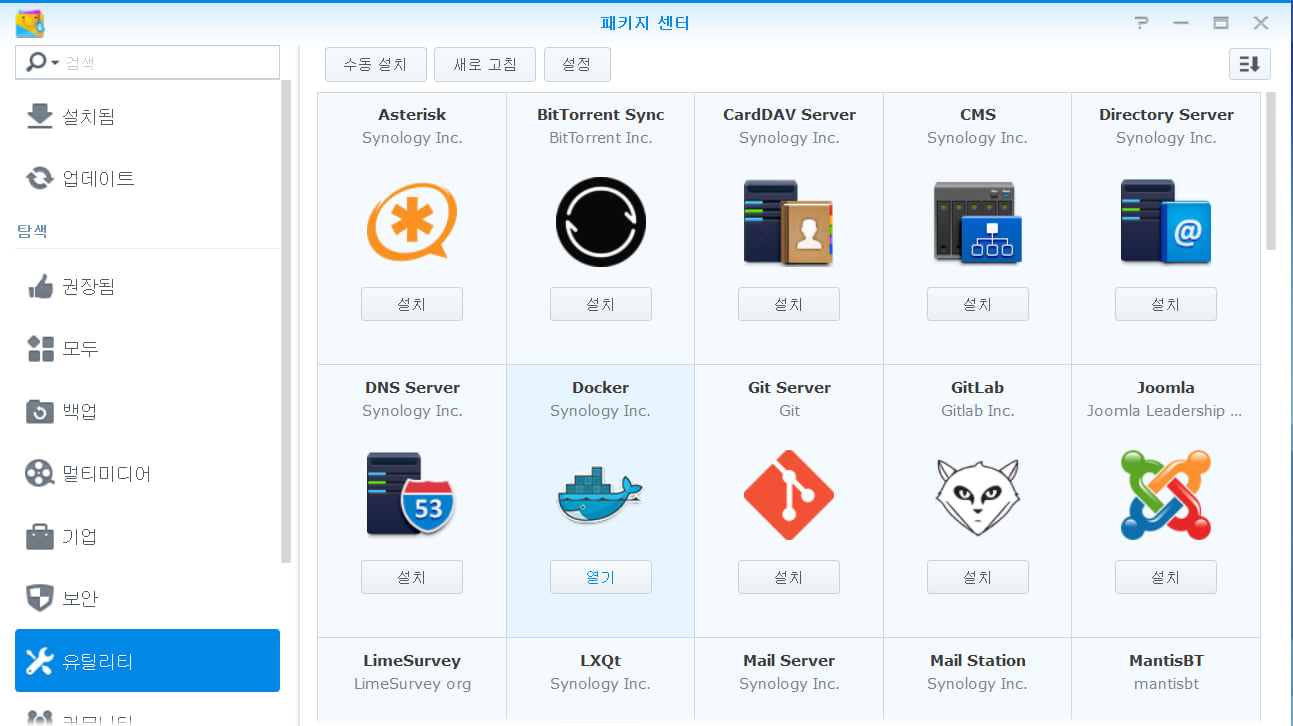This screenshot has height=726, width=1293.
Task: Open the Git Server package icon
Action: click(x=789, y=494)
